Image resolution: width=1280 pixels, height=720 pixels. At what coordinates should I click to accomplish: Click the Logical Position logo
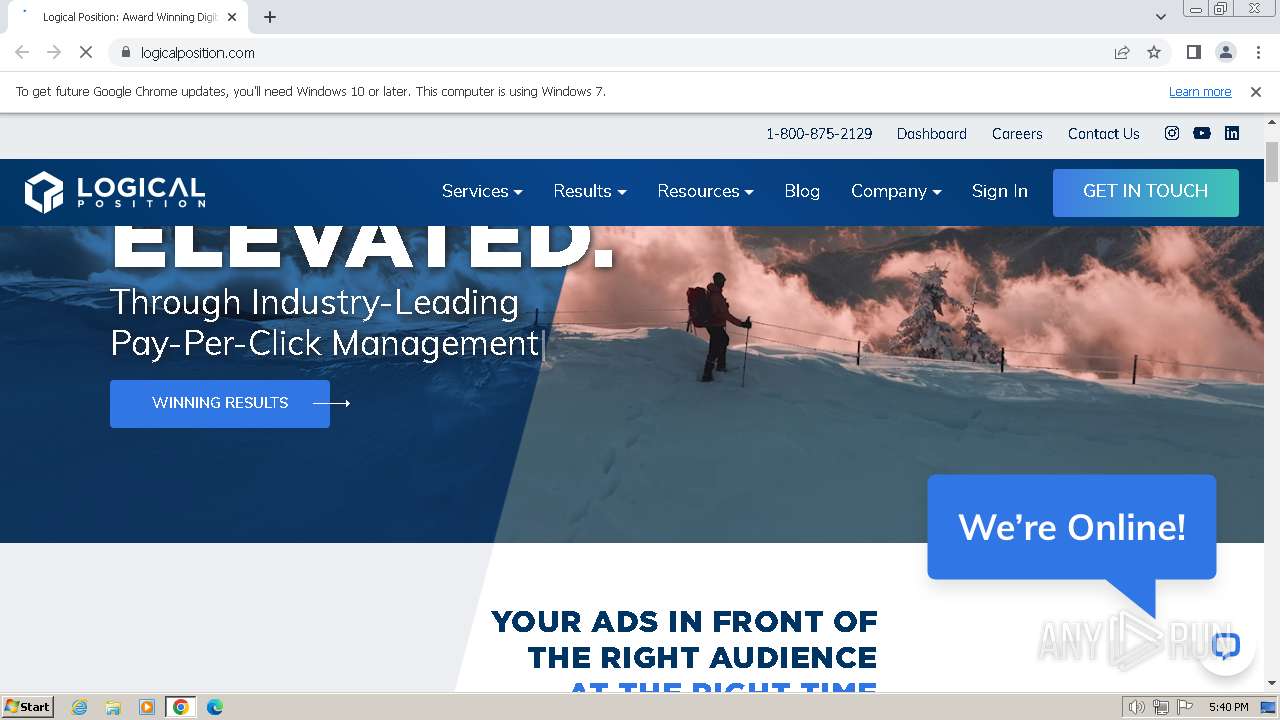[x=115, y=192]
